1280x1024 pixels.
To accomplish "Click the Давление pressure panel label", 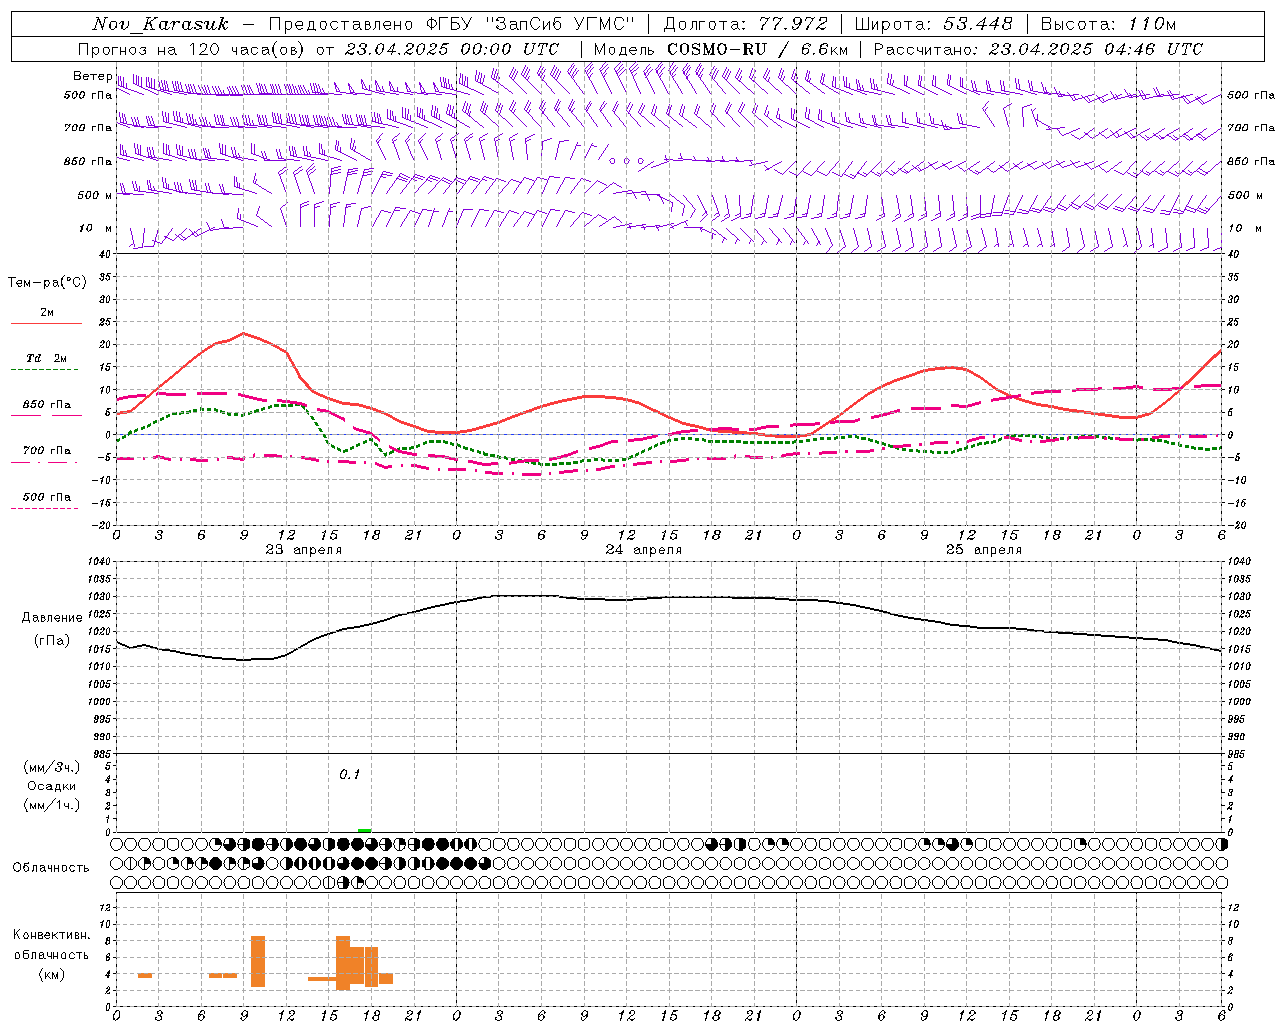I will click(x=52, y=618).
